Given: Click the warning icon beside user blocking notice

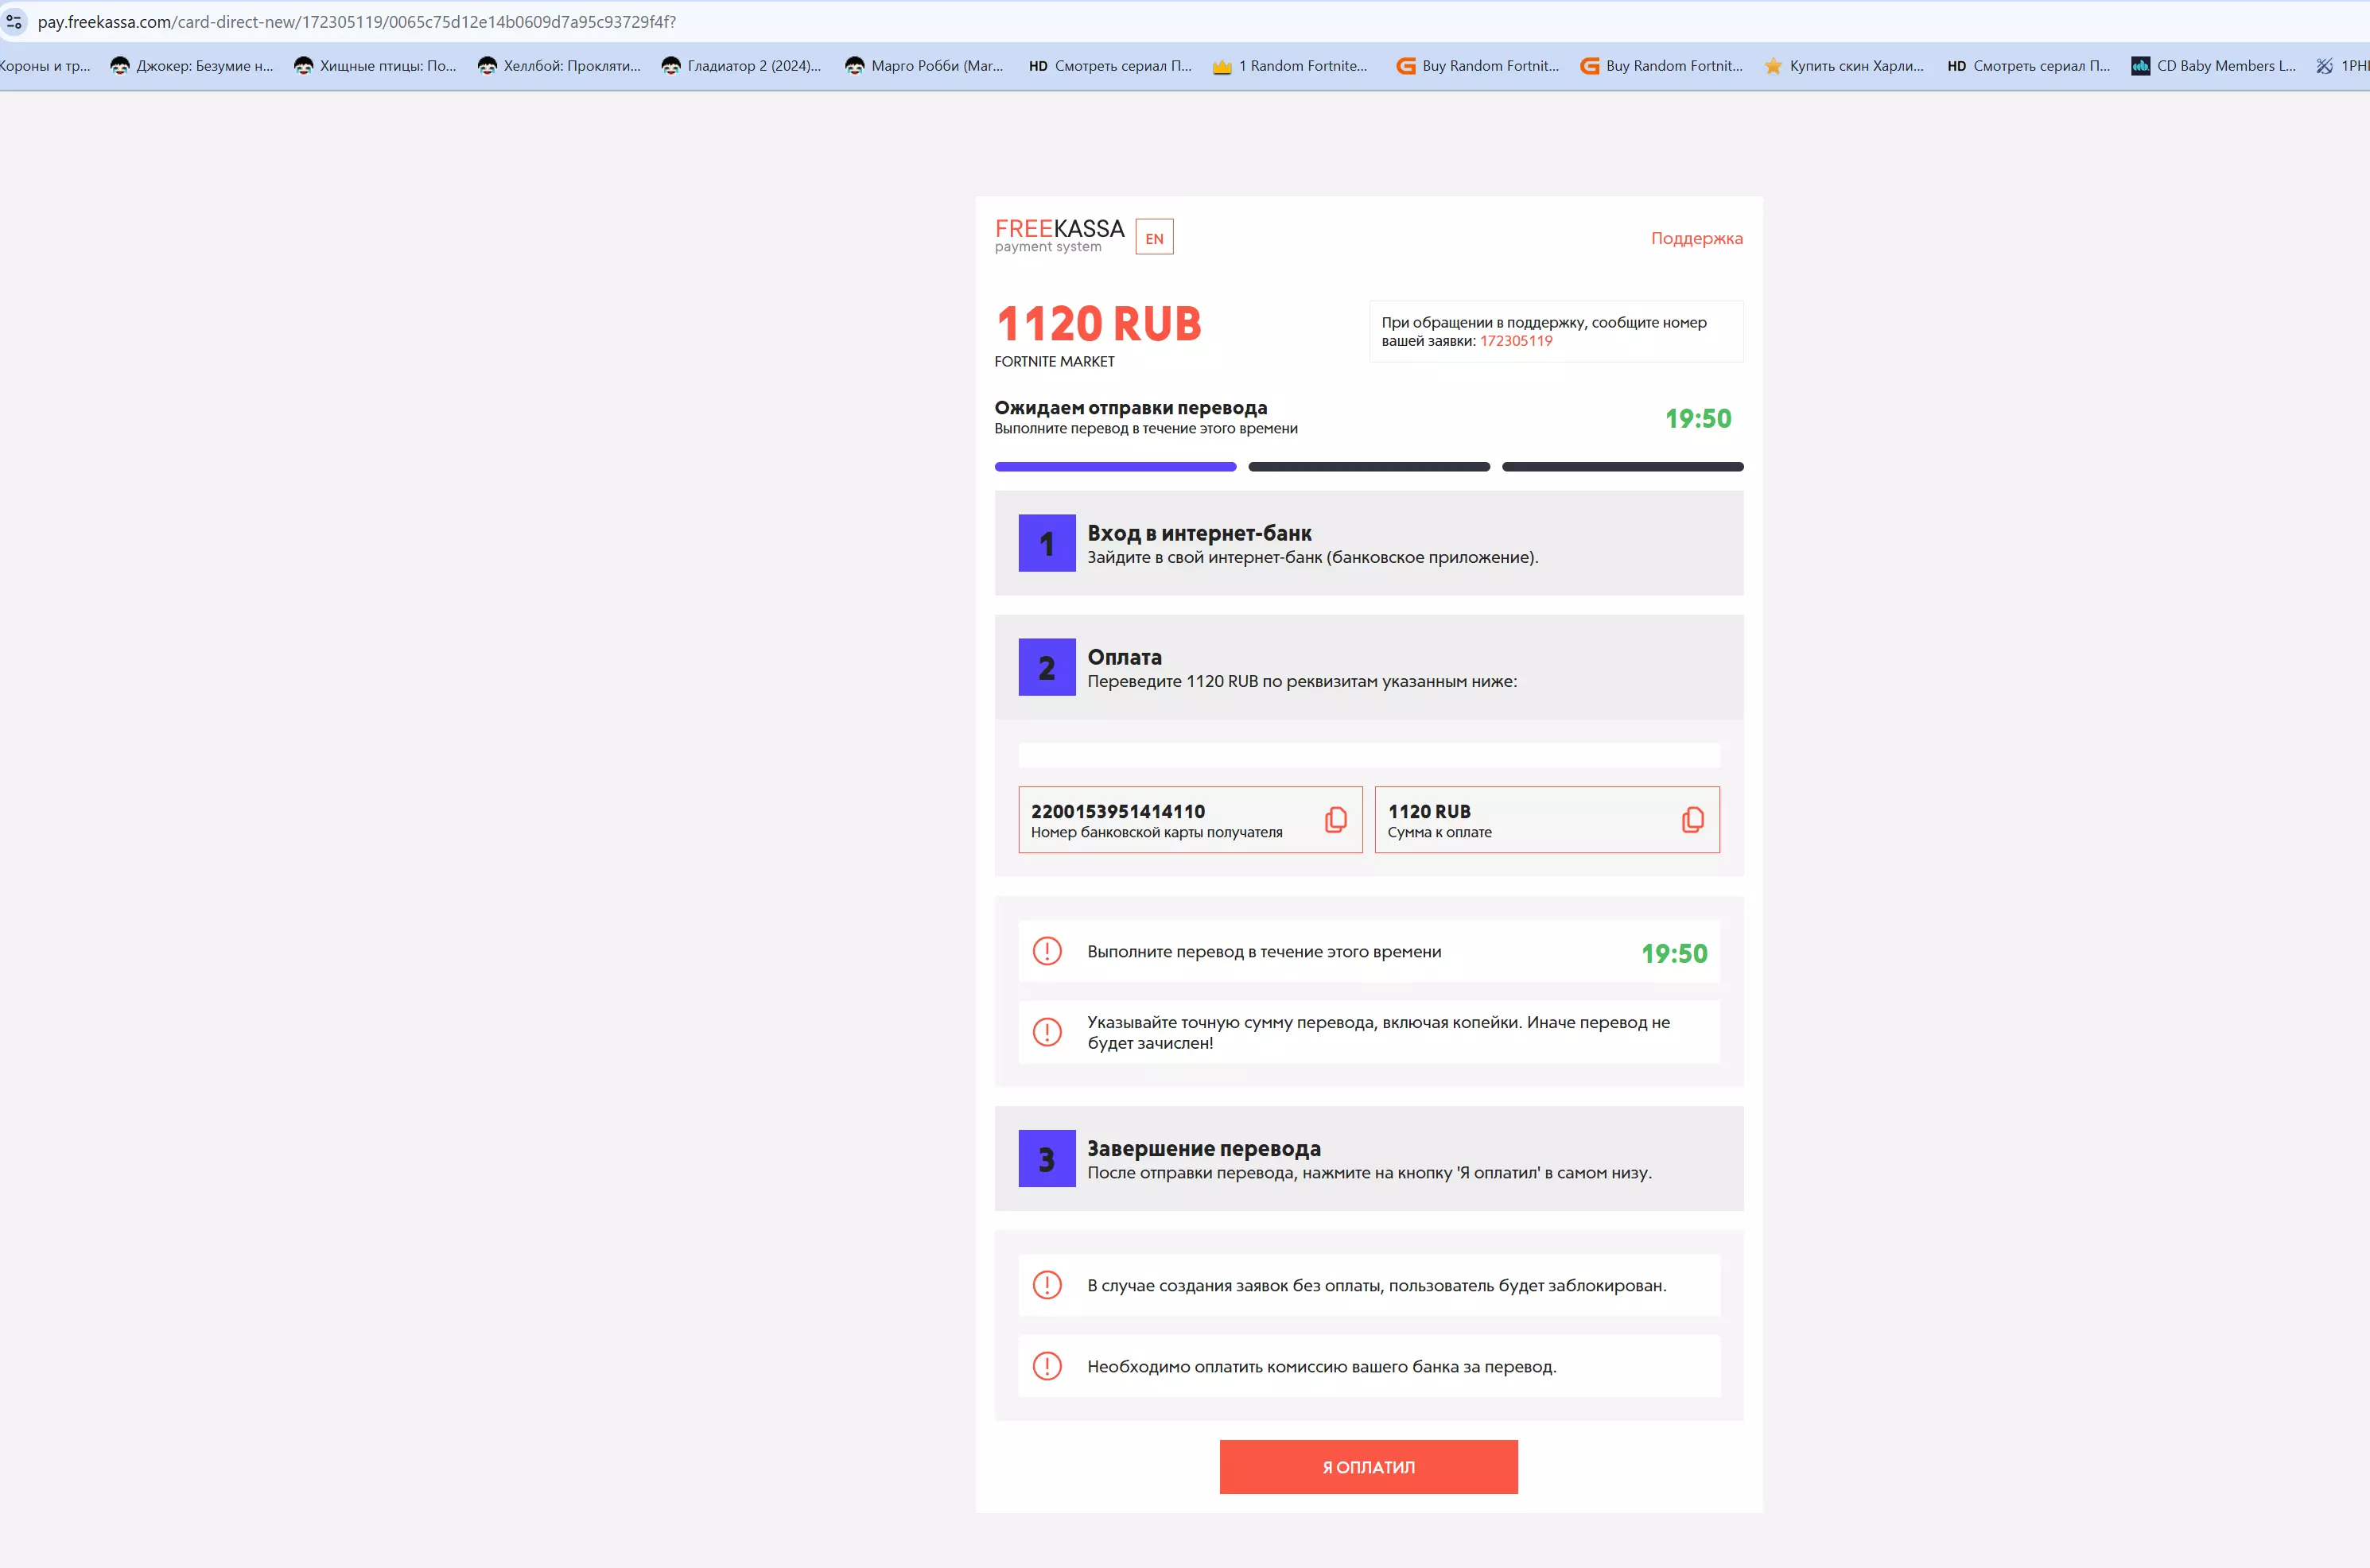Looking at the screenshot, I should click(1047, 1284).
